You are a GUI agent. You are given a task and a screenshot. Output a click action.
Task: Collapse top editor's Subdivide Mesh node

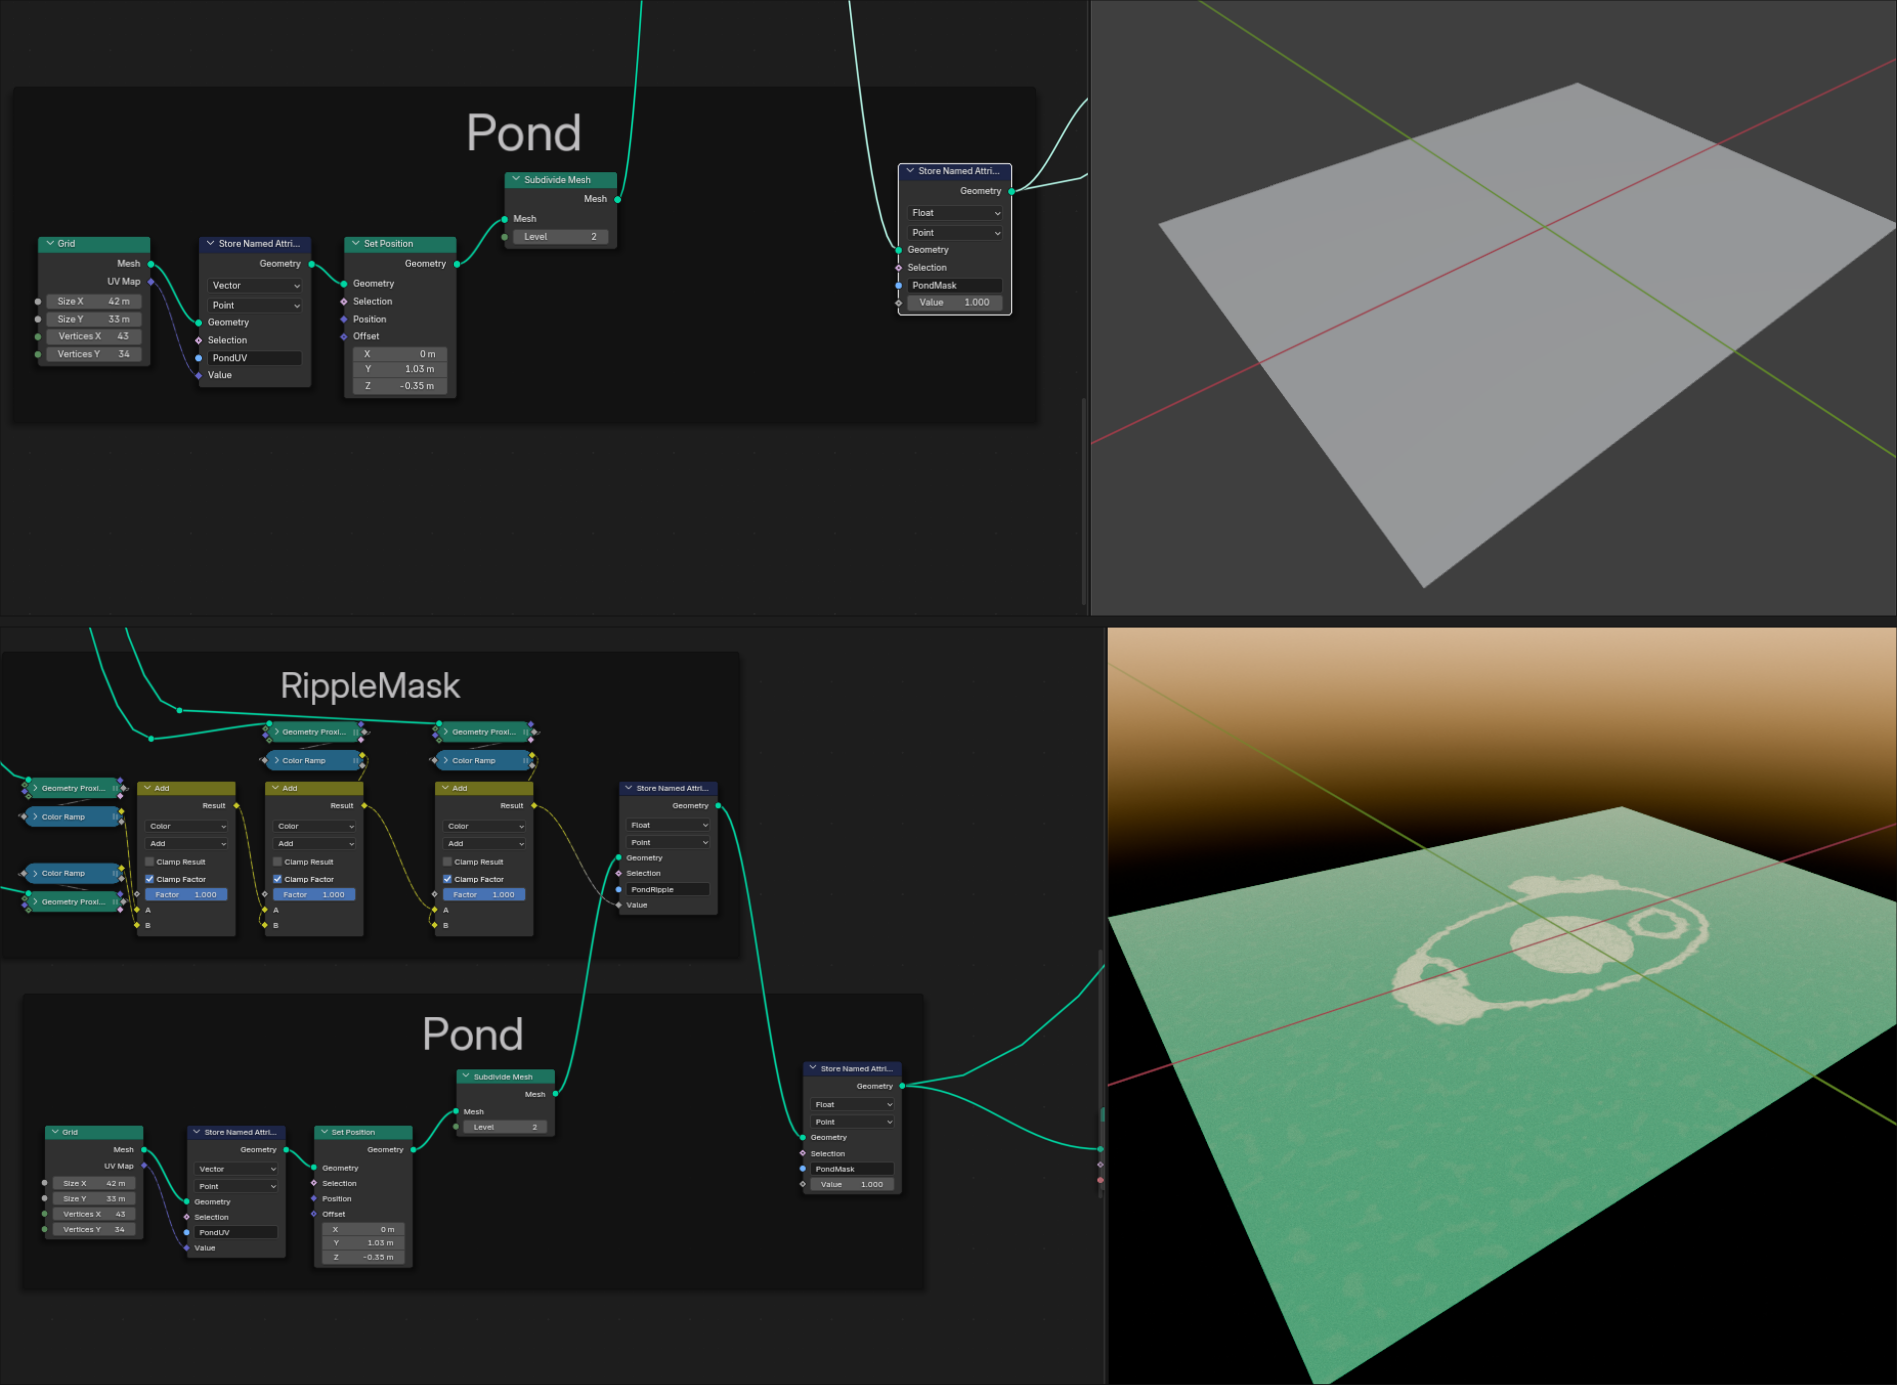516,180
